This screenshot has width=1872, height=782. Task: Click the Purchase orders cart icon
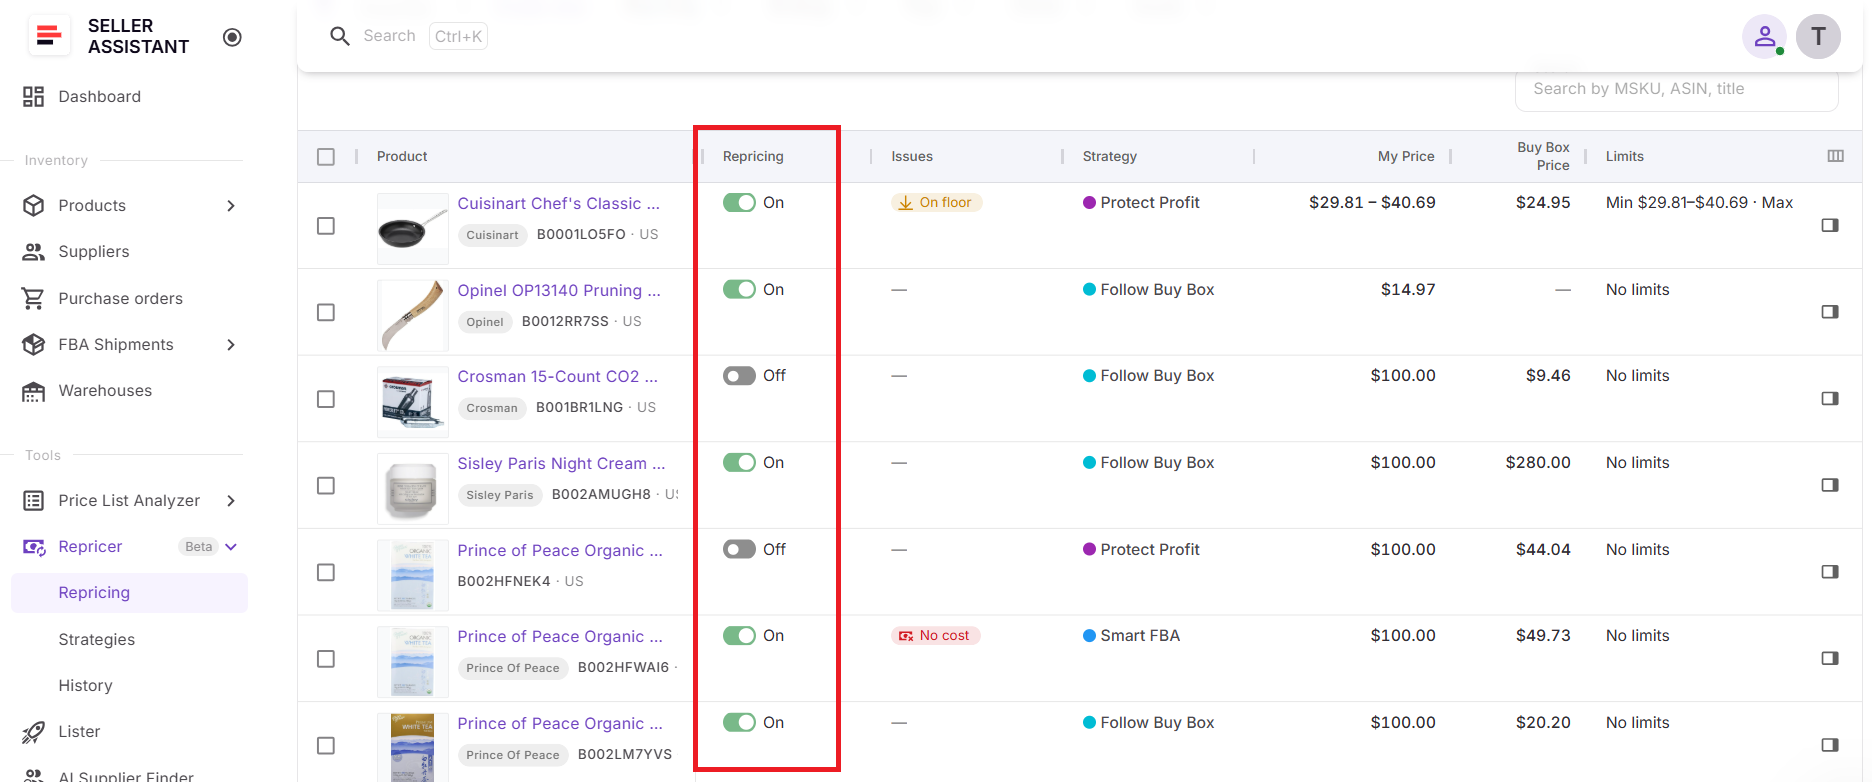34,298
